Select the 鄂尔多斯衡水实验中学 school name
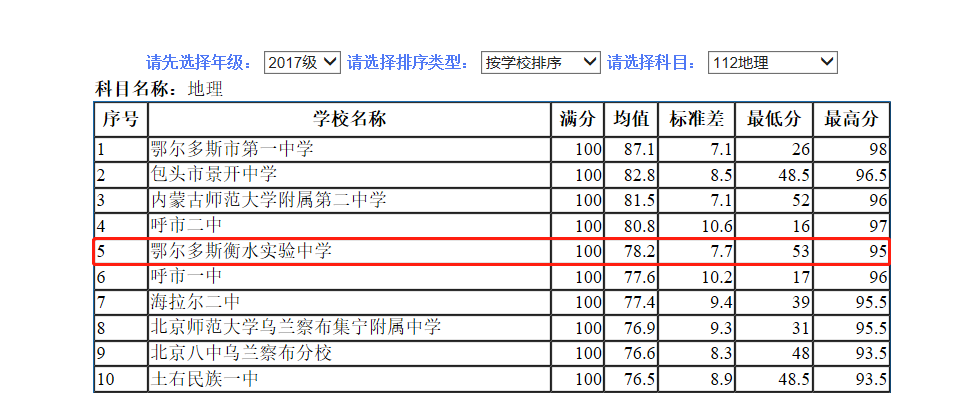Image resolution: width=977 pixels, height=393 pixels. [x=241, y=252]
